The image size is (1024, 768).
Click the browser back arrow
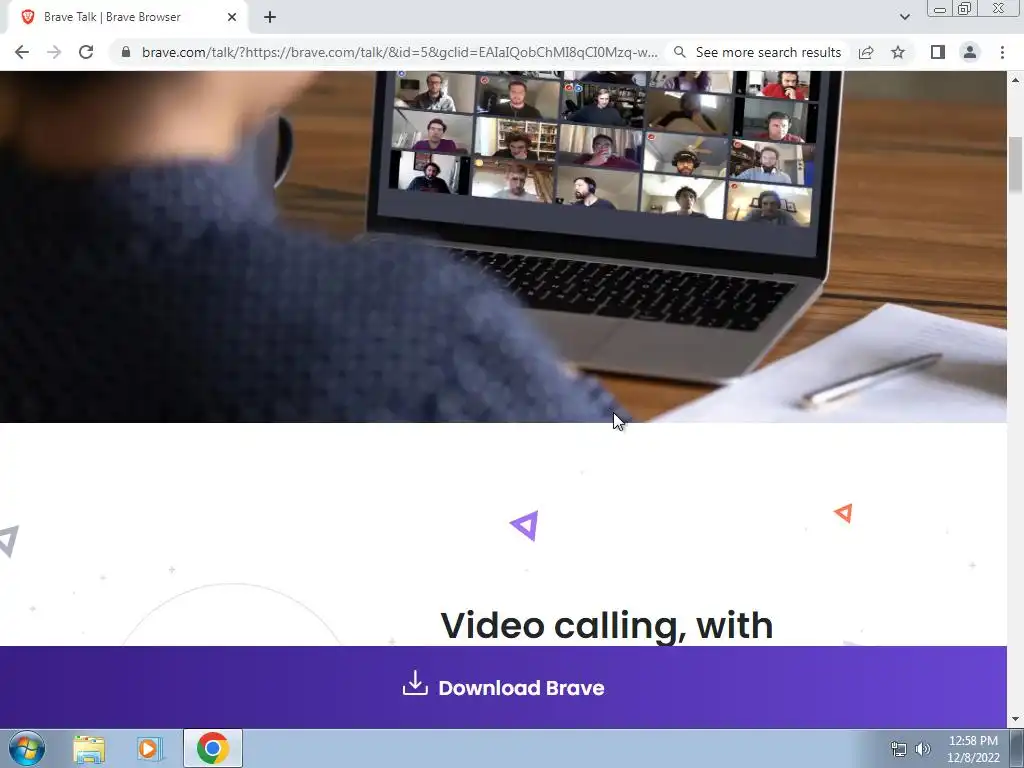(22, 52)
